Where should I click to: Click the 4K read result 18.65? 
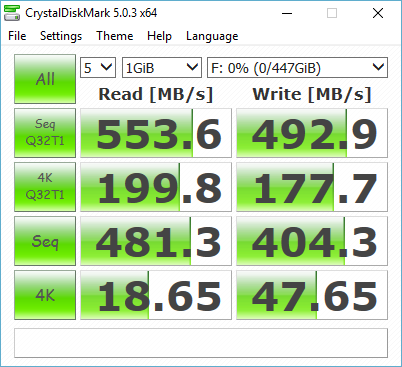(x=156, y=295)
